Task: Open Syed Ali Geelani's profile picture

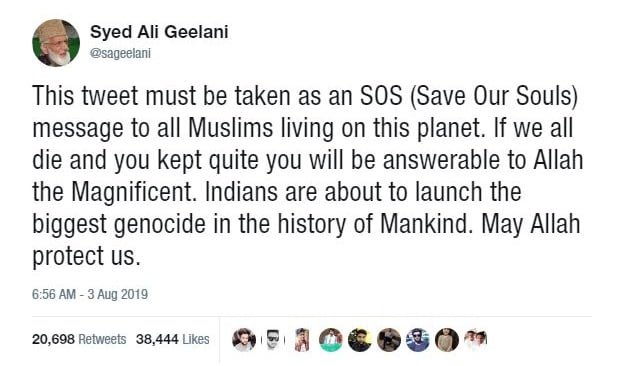Action: click(x=56, y=43)
